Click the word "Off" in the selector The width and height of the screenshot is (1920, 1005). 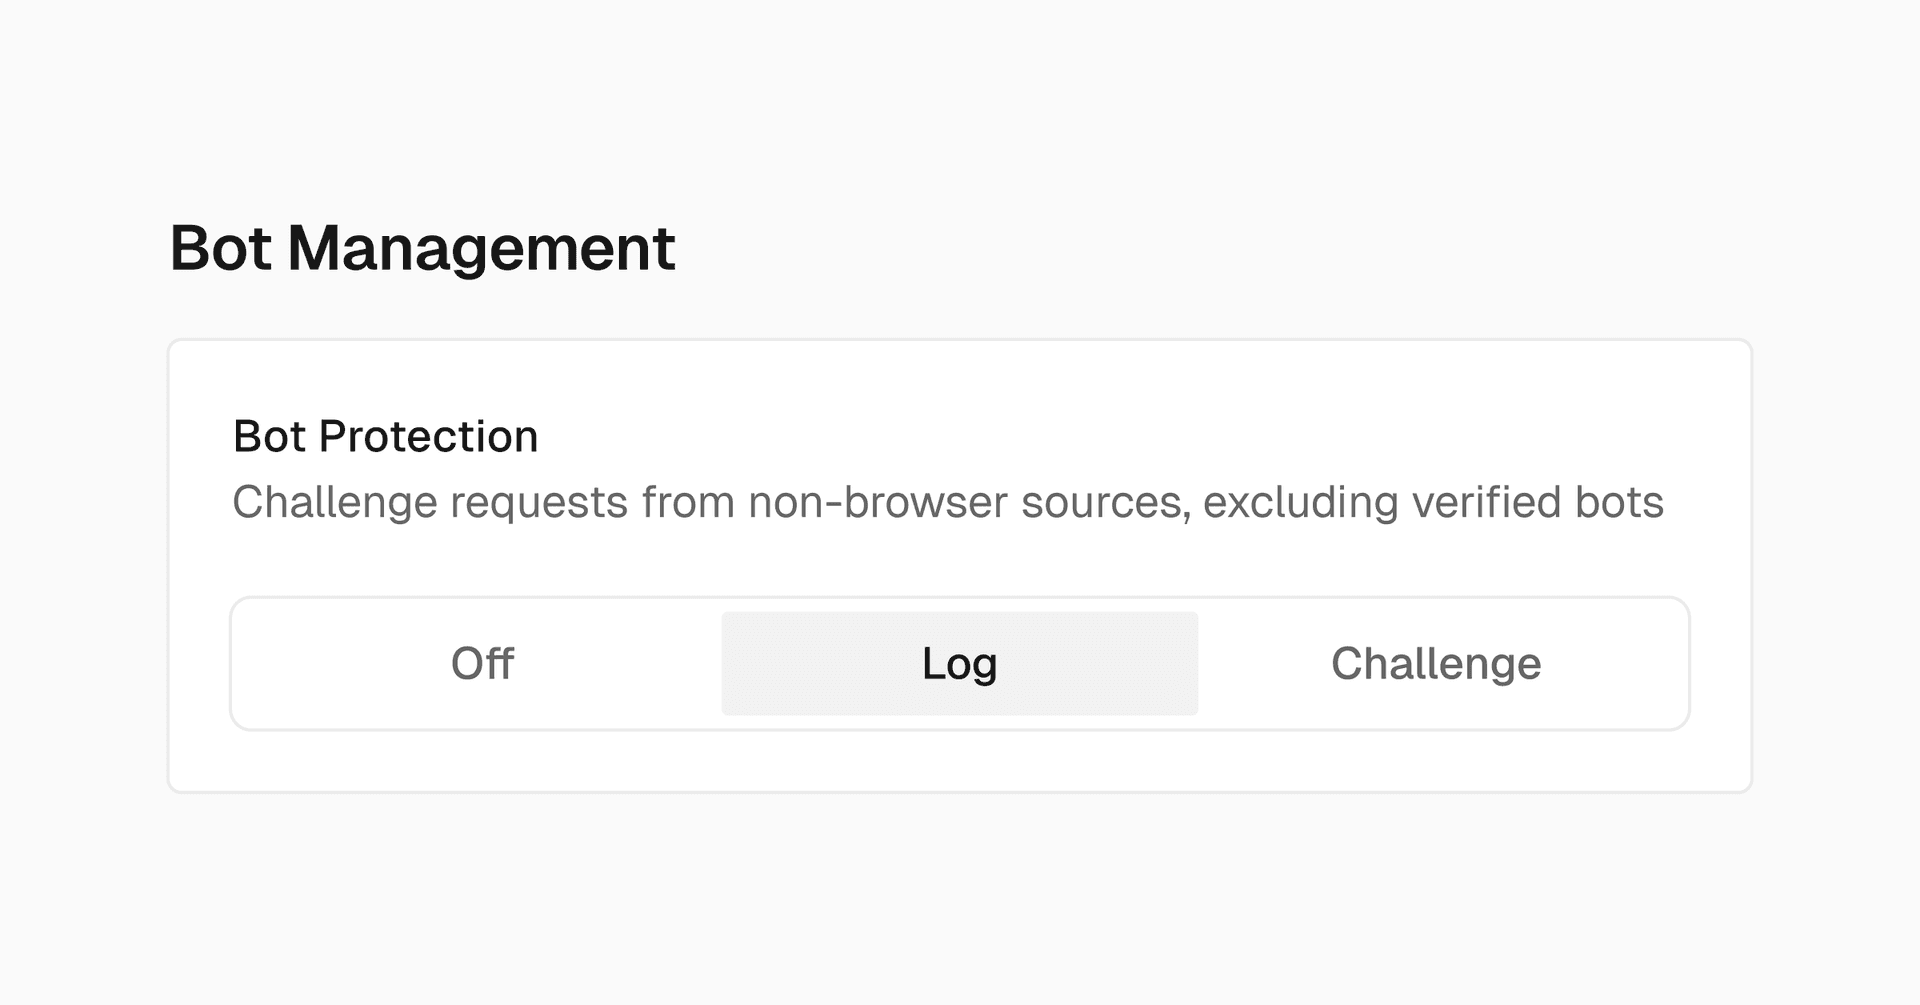click(x=482, y=664)
